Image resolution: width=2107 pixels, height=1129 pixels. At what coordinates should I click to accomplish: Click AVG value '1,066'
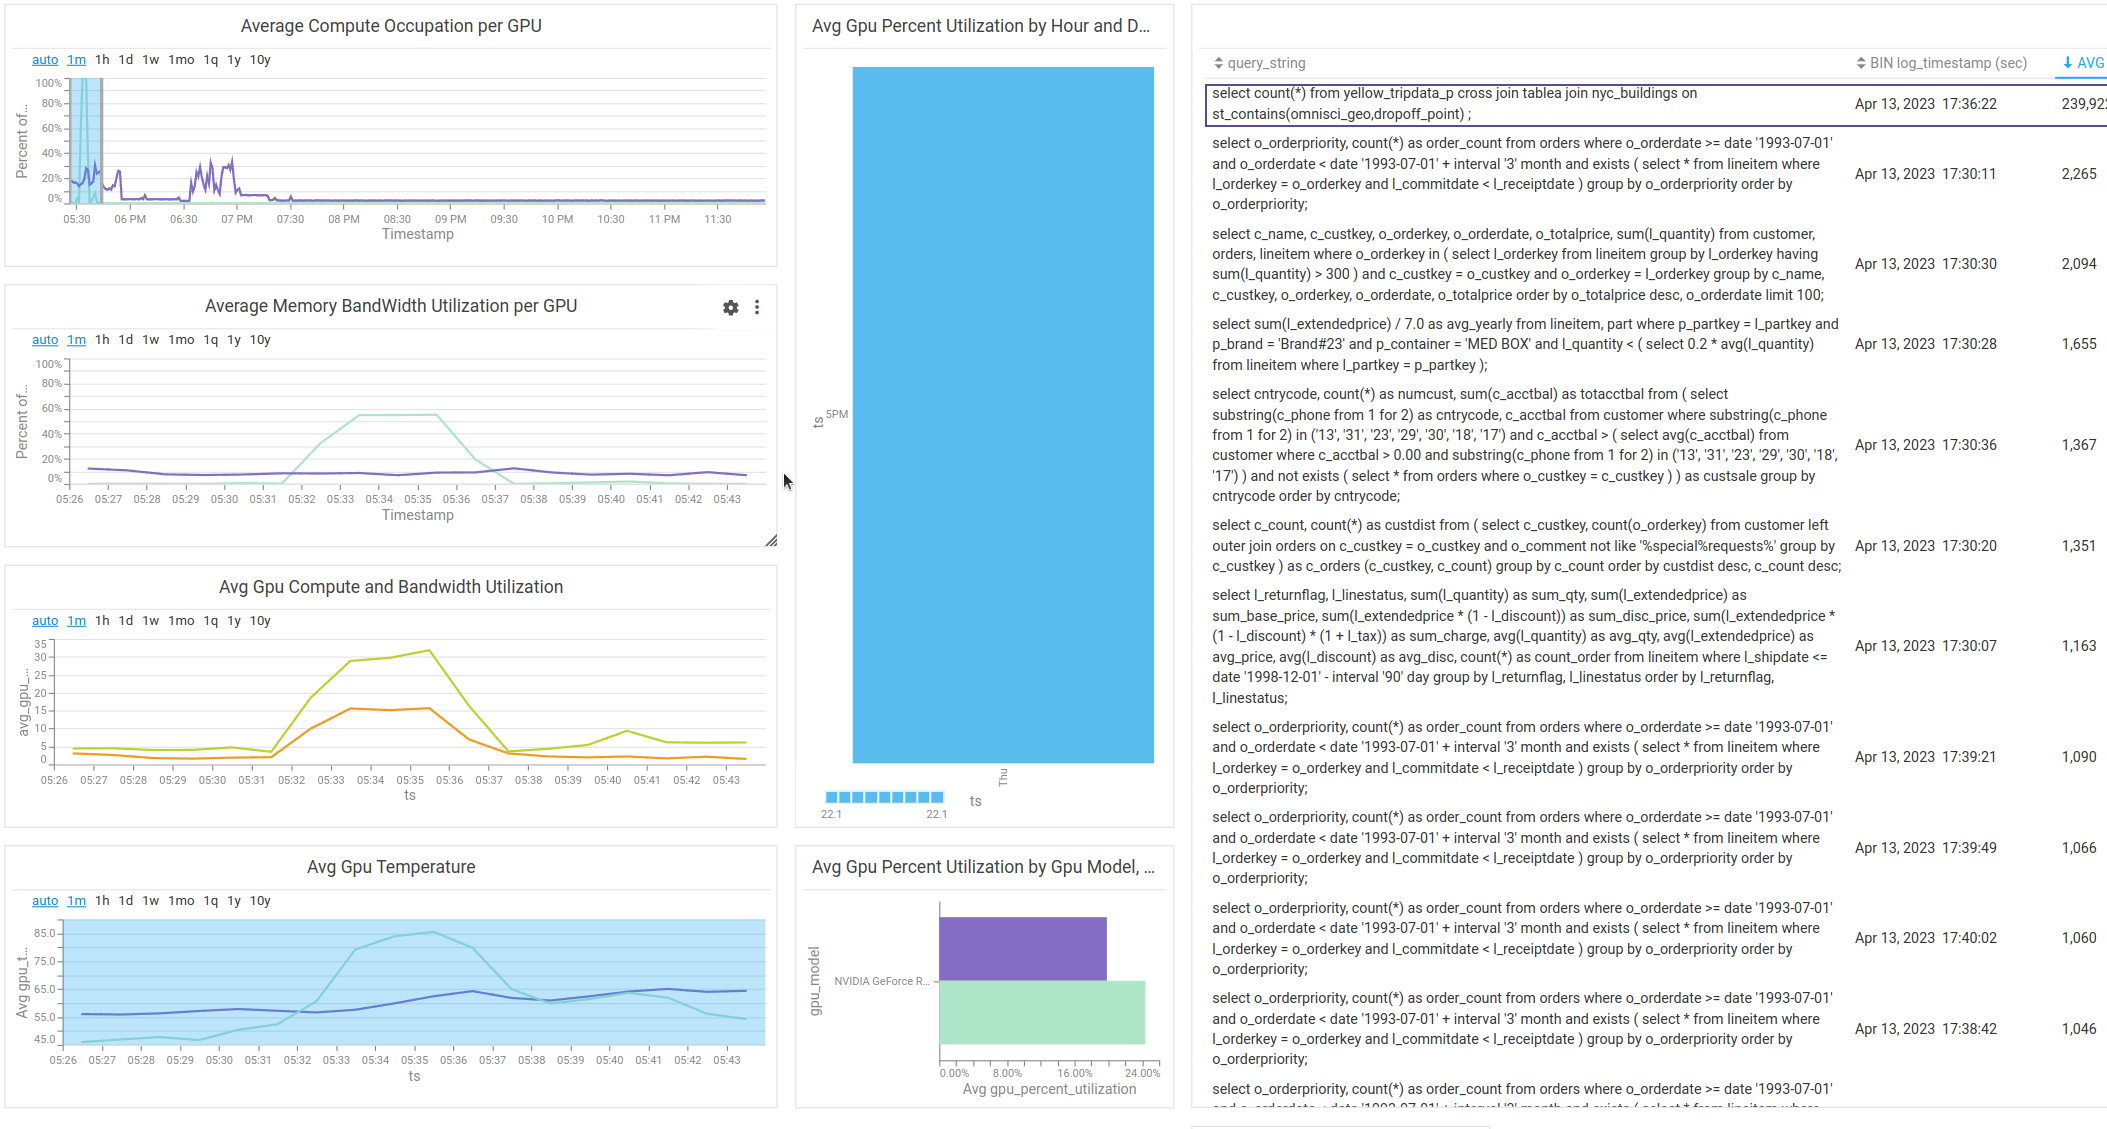(2079, 848)
